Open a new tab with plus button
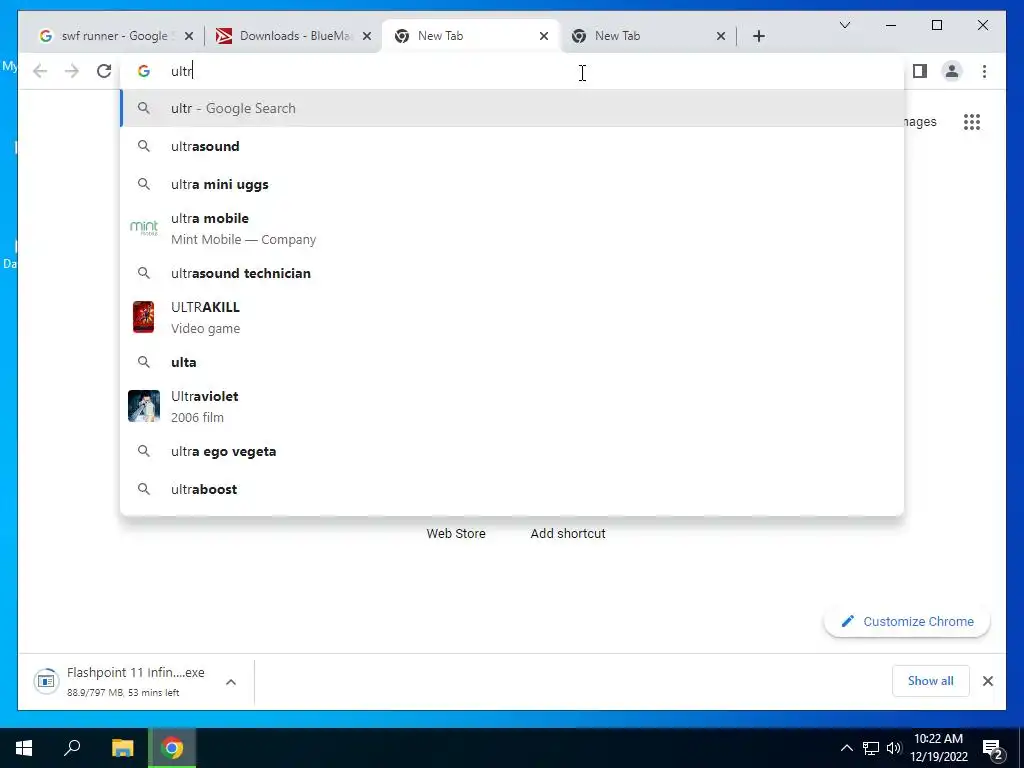Screen dimensions: 1024x768 click(x=759, y=36)
